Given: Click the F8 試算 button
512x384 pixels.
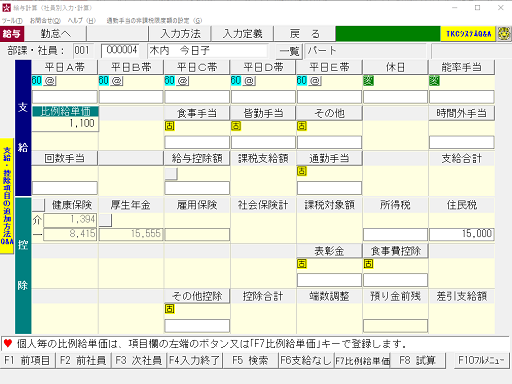Looking at the screenshot, I should pyautogui.click(x=418, y=360).
